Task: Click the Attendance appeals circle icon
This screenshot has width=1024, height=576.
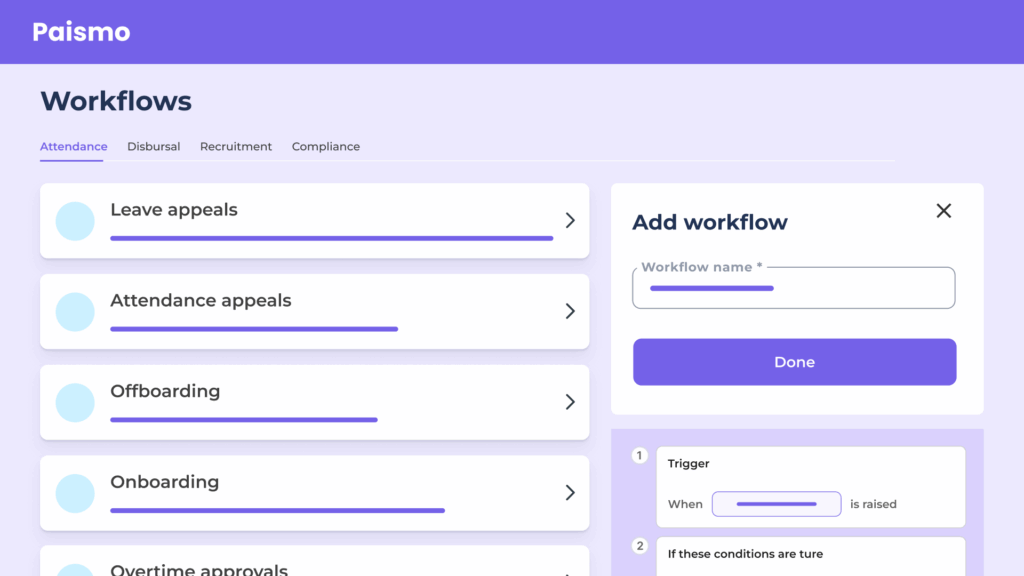Action: point(75,312)
